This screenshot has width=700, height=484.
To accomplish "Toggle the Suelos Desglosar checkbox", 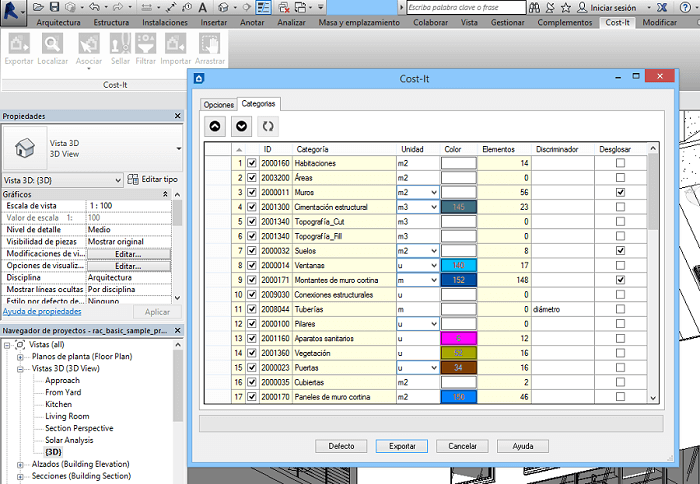I will coord(620,250).
